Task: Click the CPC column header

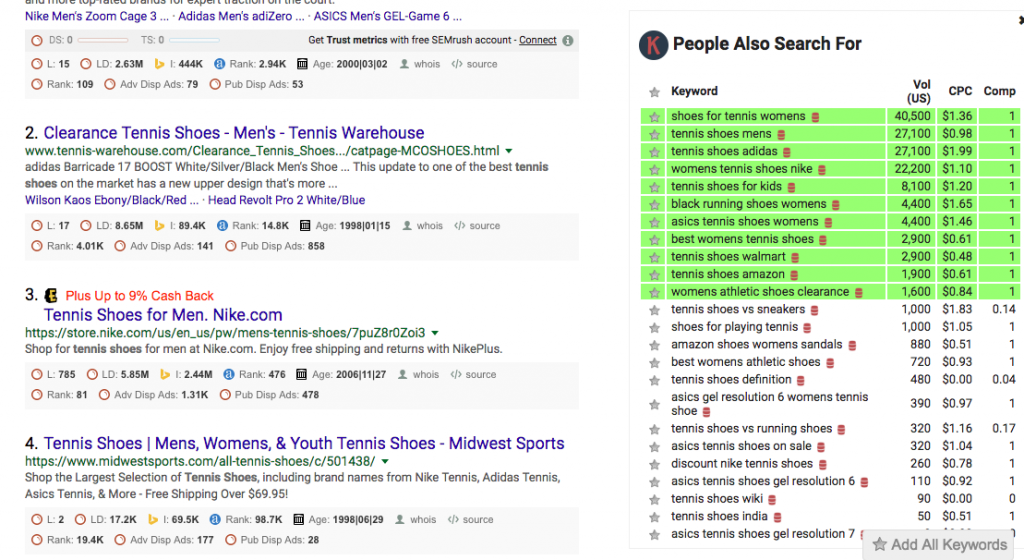Action: click(x=960, y=91)
